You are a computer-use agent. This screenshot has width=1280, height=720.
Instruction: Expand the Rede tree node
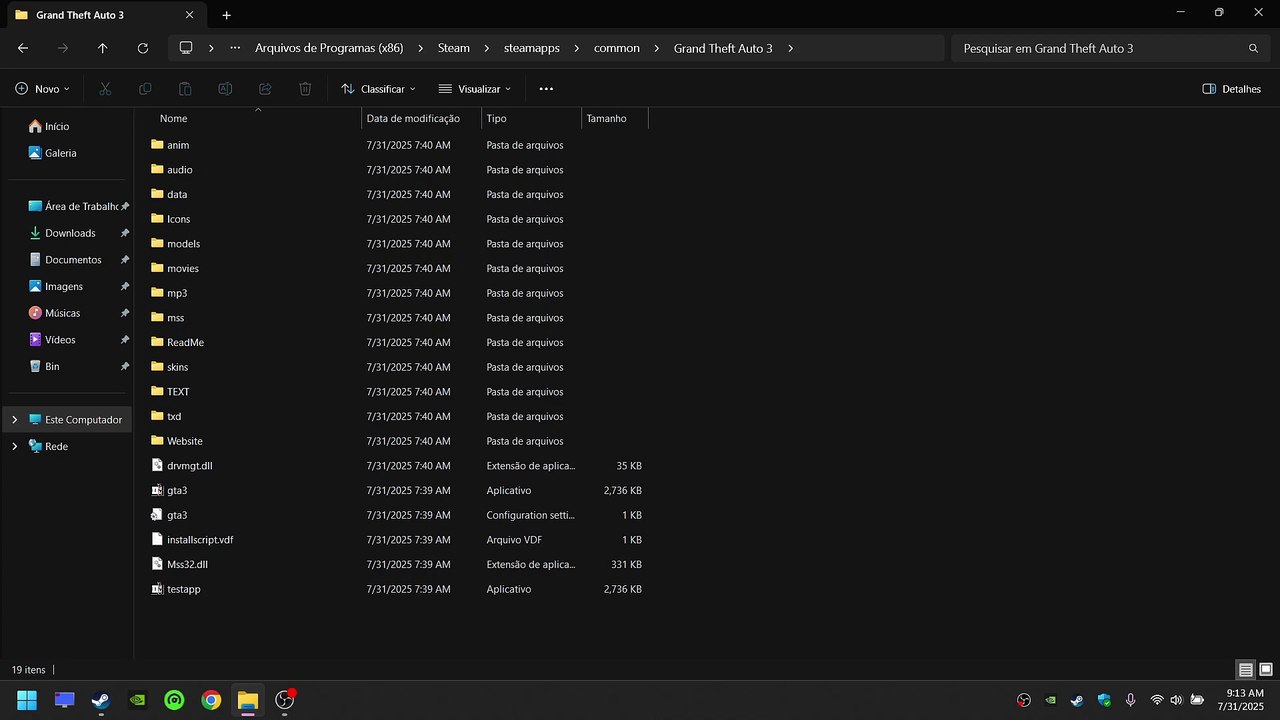click(x=14, y=446)
